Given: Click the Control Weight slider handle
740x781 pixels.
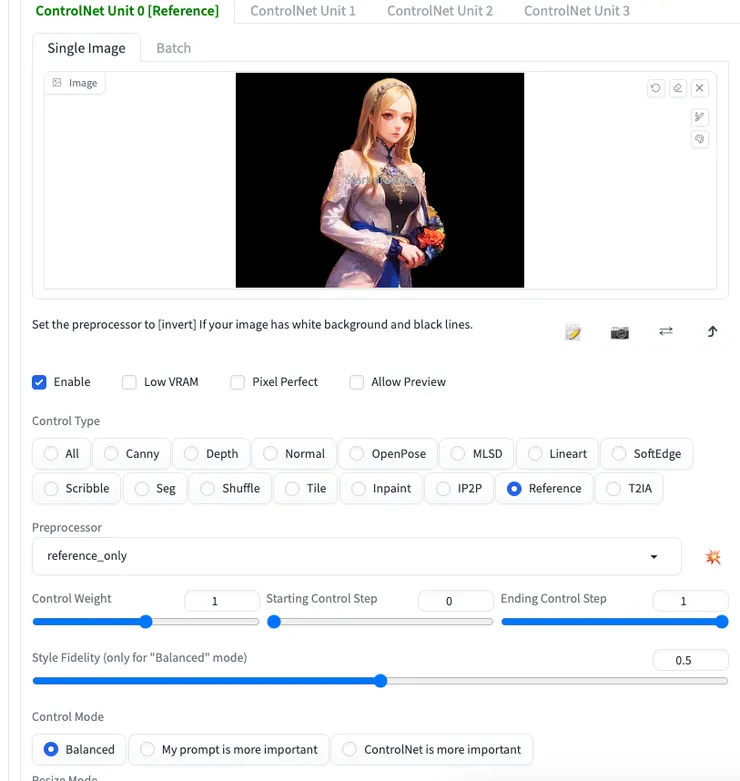Looking at the screenshot, I should coord(145,622).
